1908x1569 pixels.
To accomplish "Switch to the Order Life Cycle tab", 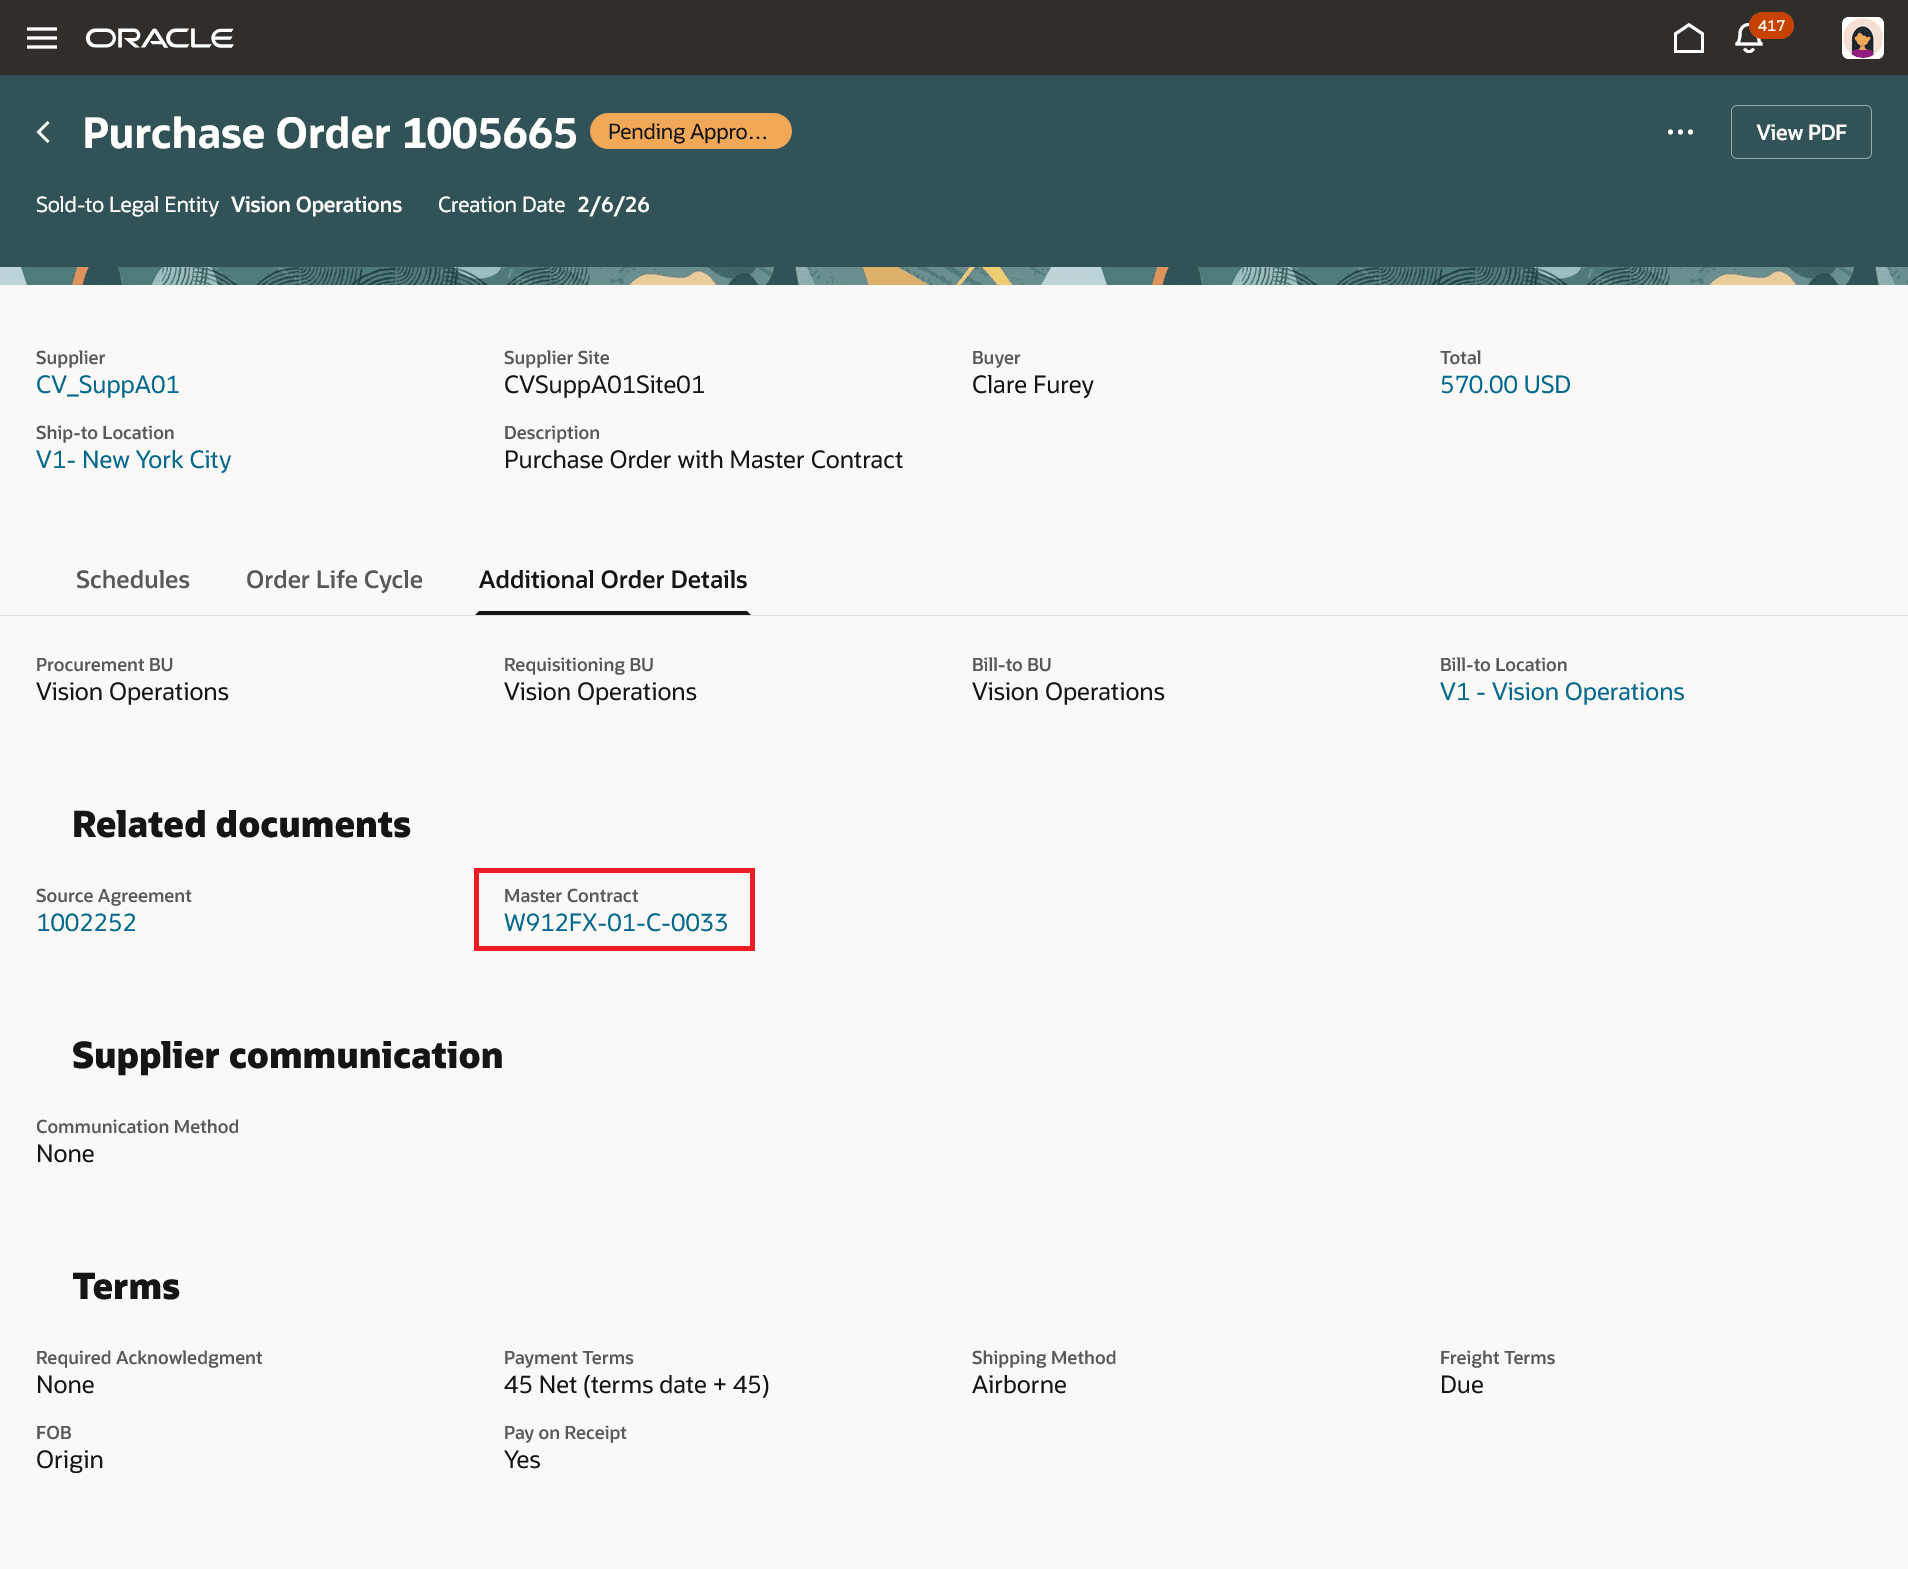I will [333, 579].
